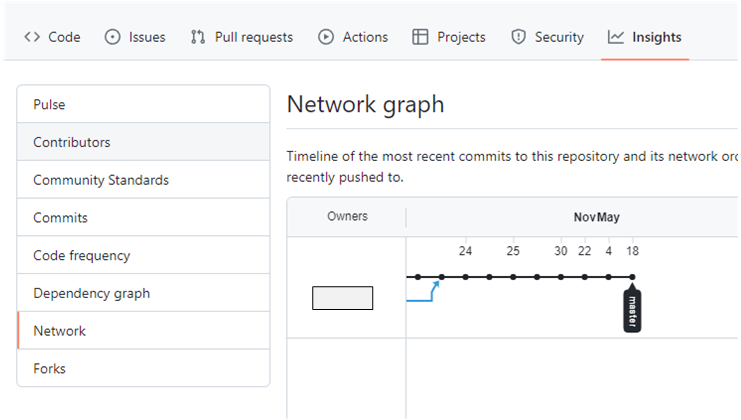Select the commit dot under date 25
This screenshot has width=741, height=420.
(x=513, y=277)
